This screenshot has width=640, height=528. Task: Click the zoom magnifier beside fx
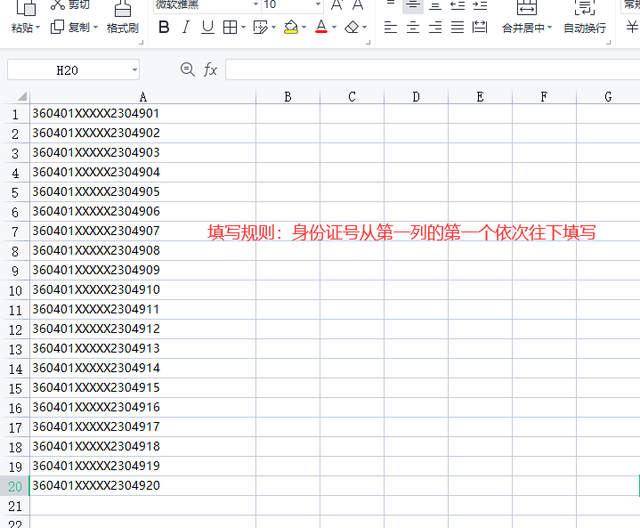point(187,69)
